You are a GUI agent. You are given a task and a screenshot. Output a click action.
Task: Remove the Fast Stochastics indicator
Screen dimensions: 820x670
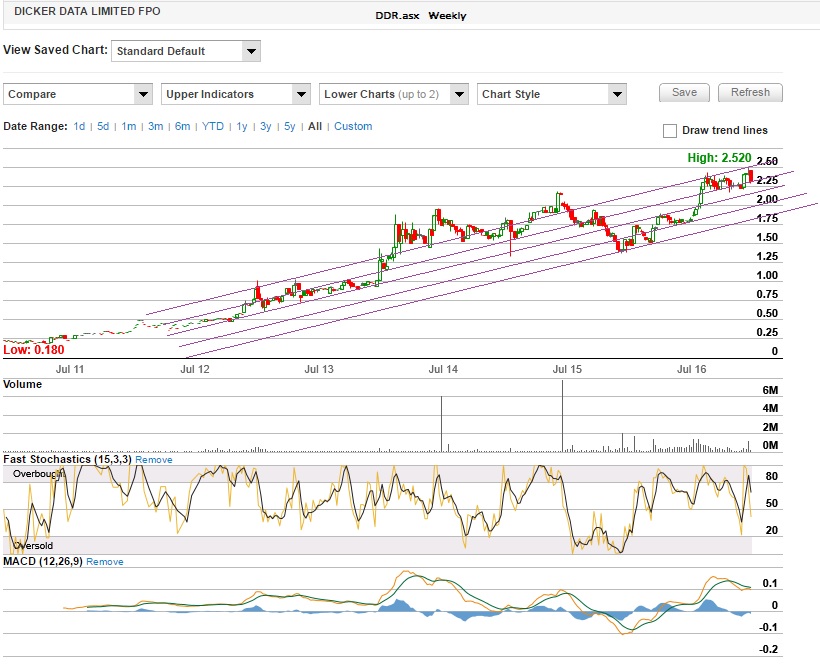[x=154, y=460]
